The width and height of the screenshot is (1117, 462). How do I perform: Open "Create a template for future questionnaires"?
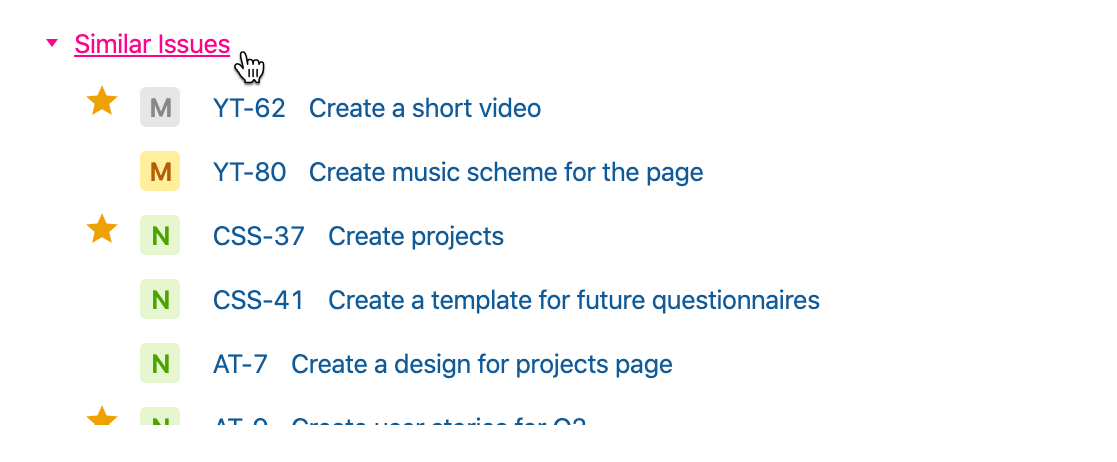coord(574,300)
